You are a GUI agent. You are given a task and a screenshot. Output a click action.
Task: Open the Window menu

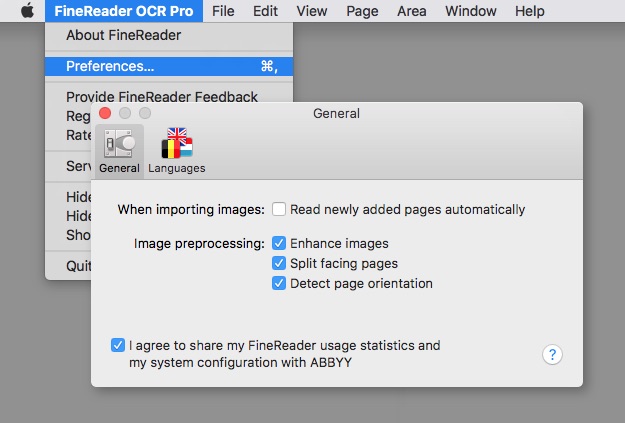pyautogui.click(x=469, y=11)
